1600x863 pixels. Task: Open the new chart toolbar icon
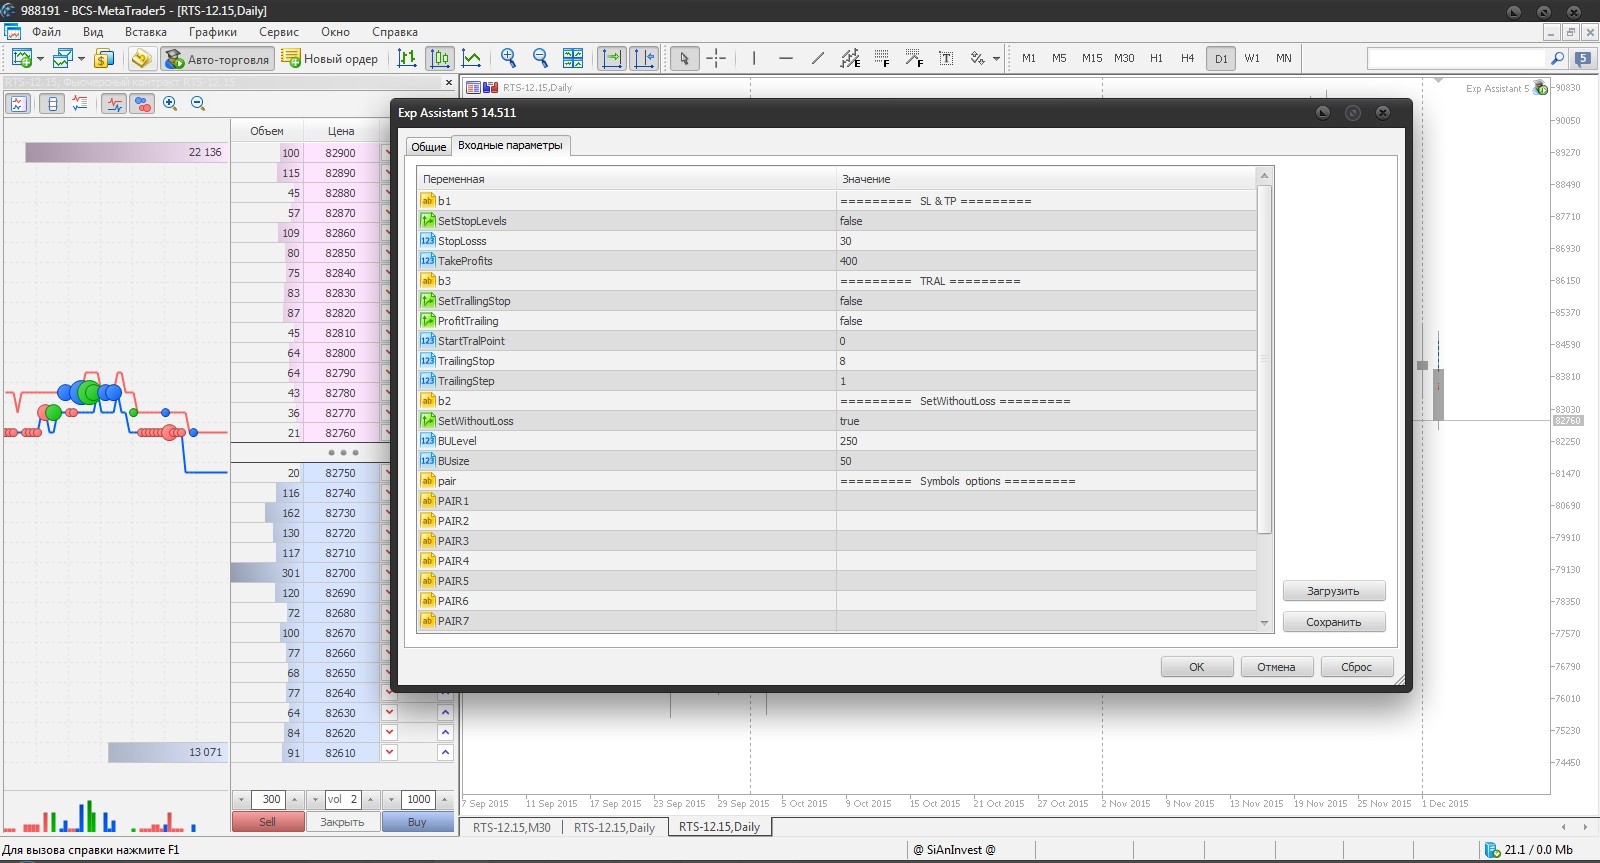coord(21,58)
